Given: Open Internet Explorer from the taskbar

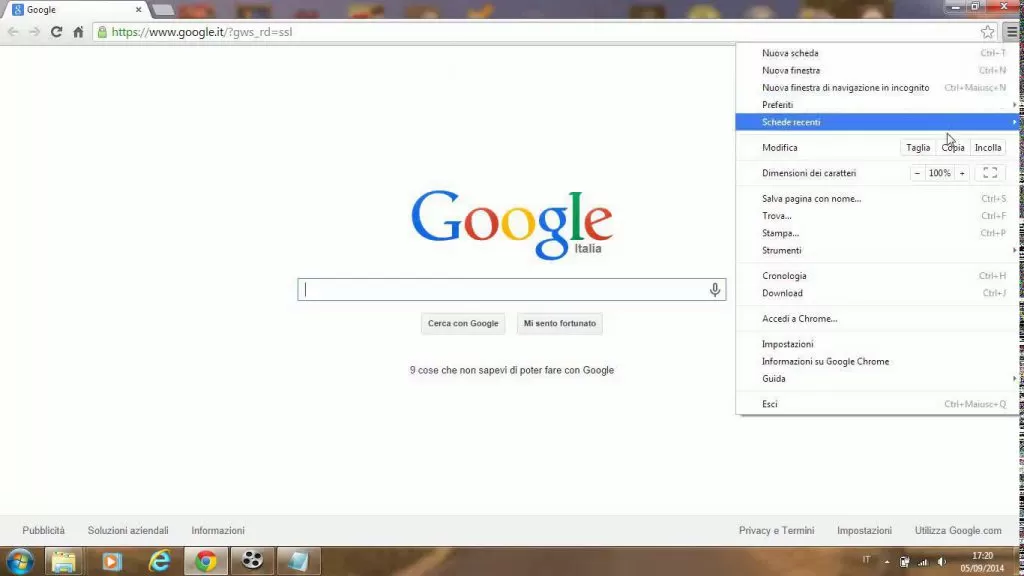Looking at the screenshot, I should pos(159,562).
